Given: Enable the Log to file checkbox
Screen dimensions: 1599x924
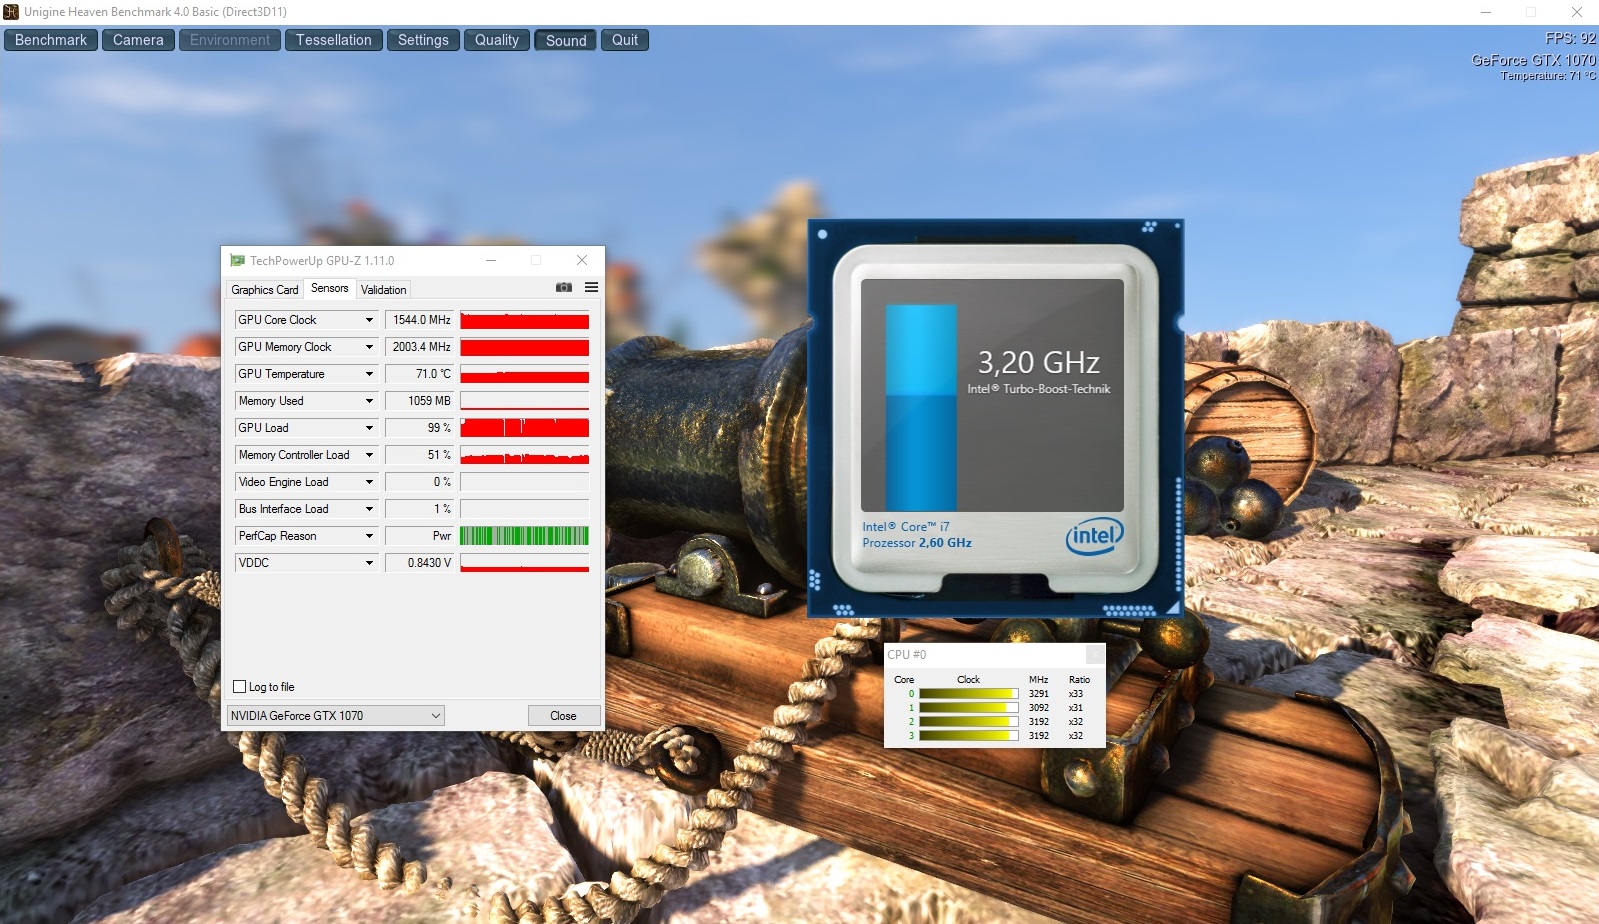Looking at the screenshot, I should coord(239,686).
